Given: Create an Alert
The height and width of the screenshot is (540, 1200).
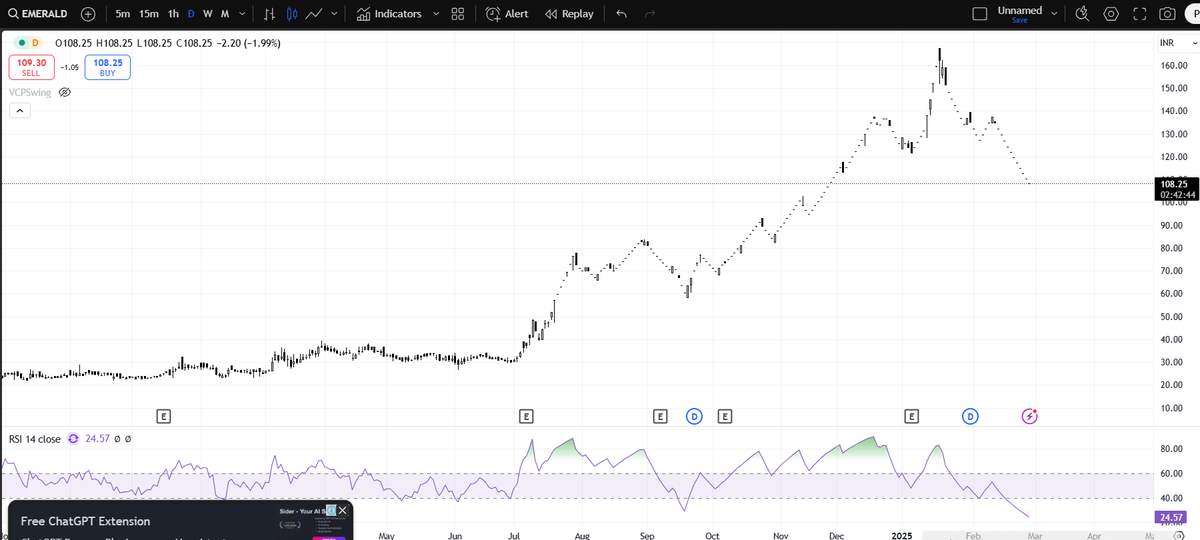Looking at the screenshot, I should point(507,14).
